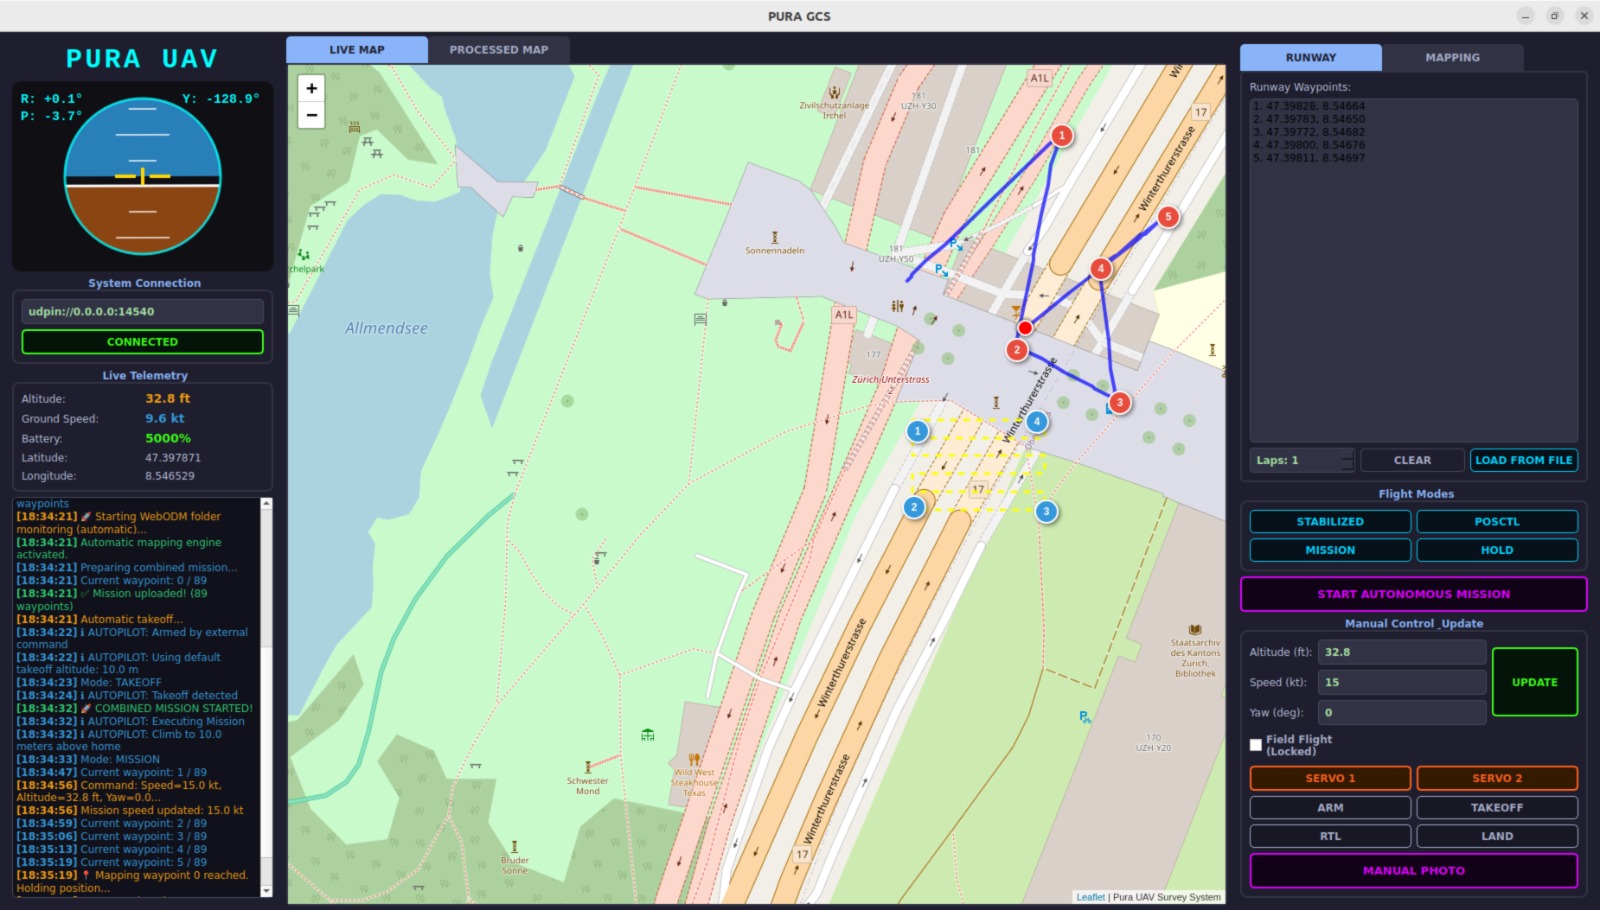
Task: Set flight mode to HOLD
Action: coord(1497,550)
